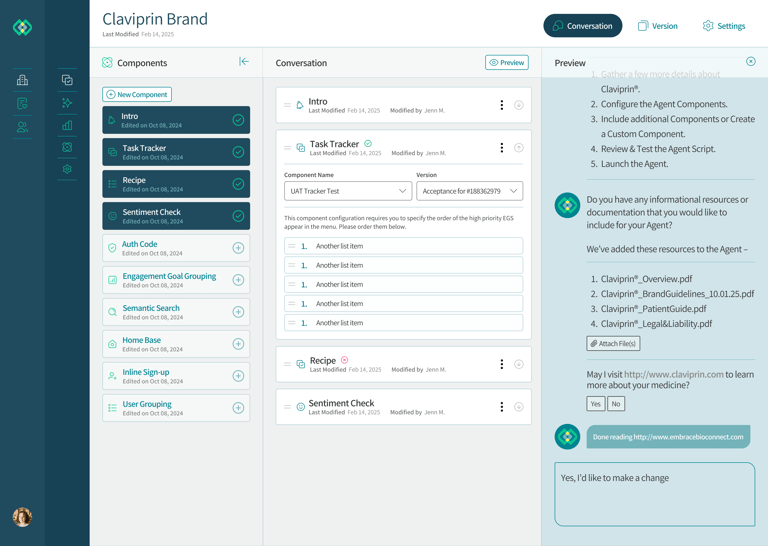Grab the Intro card drag handle

point(288,105)
